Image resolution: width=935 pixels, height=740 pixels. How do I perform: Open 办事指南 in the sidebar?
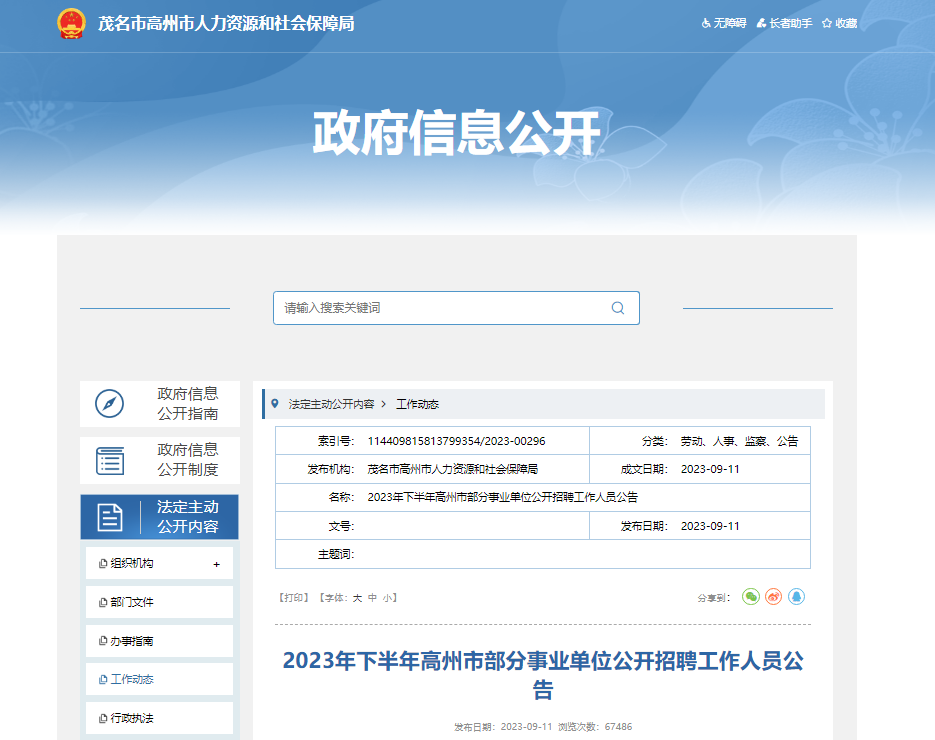pyautogui.click(x=132, y=641)
